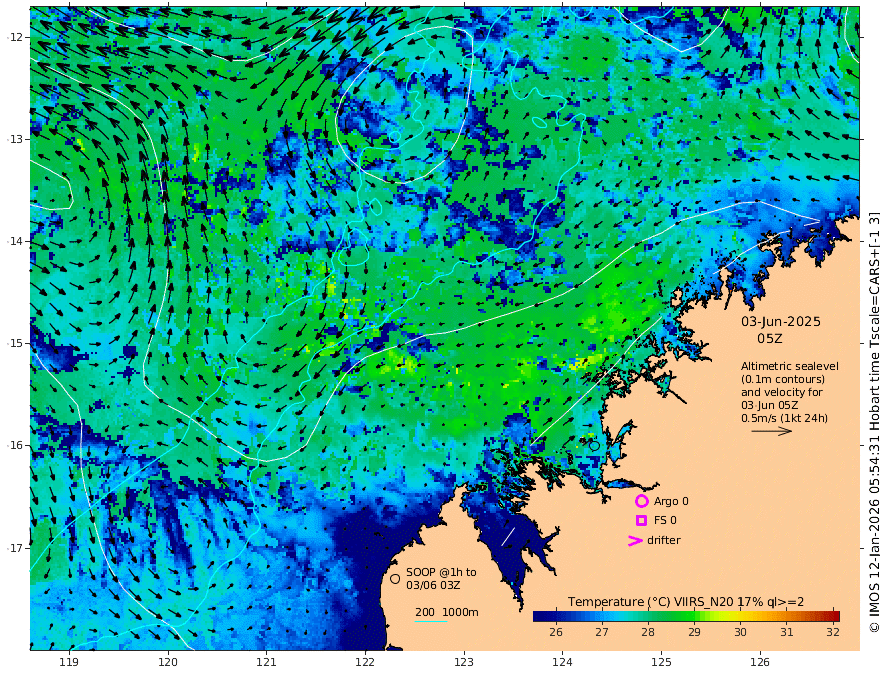880x680 pixels.
Task: Click latitude axis label -16
Action: coord(15,445)
